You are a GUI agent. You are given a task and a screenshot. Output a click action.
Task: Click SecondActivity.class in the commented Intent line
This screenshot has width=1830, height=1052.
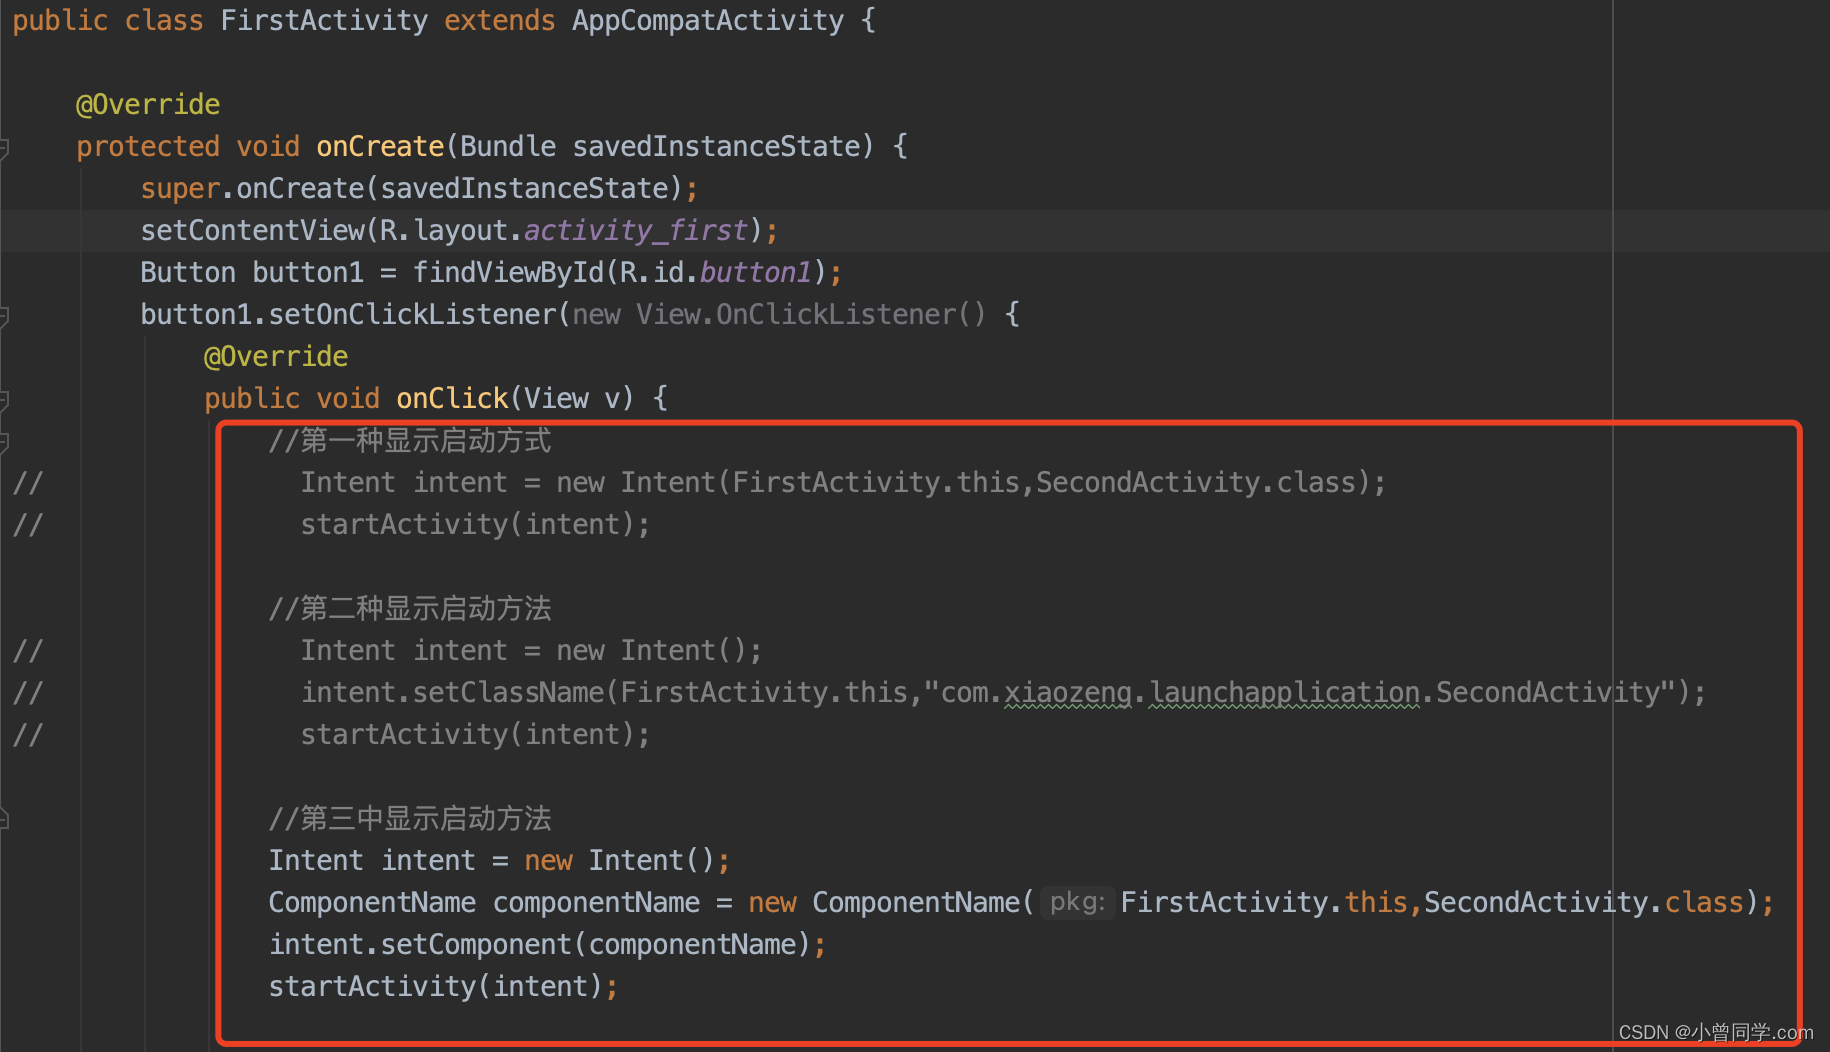[1196, 482]
